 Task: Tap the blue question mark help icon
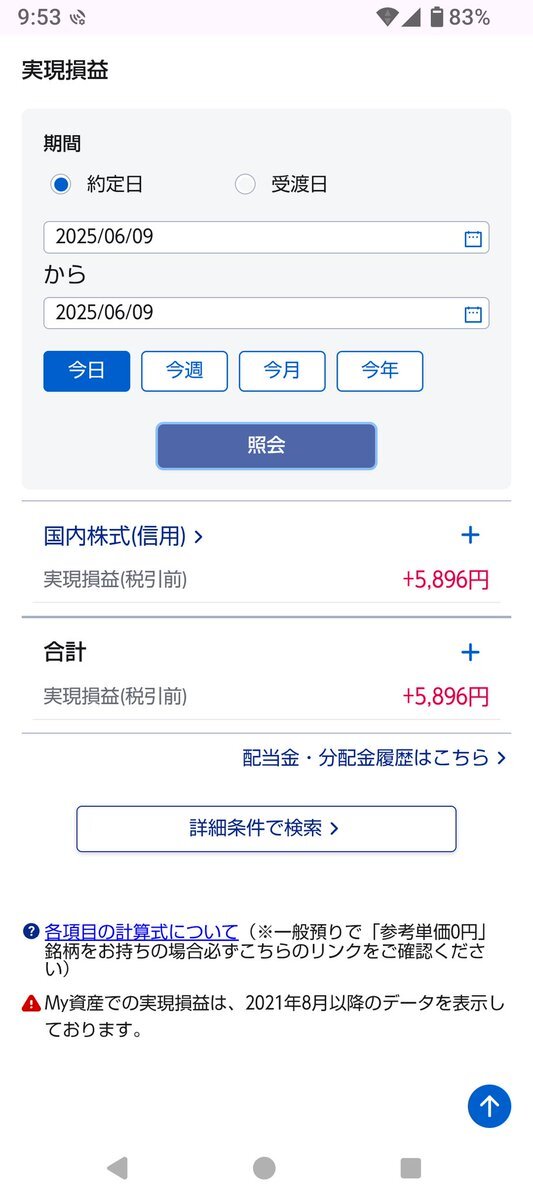point(31,932)
